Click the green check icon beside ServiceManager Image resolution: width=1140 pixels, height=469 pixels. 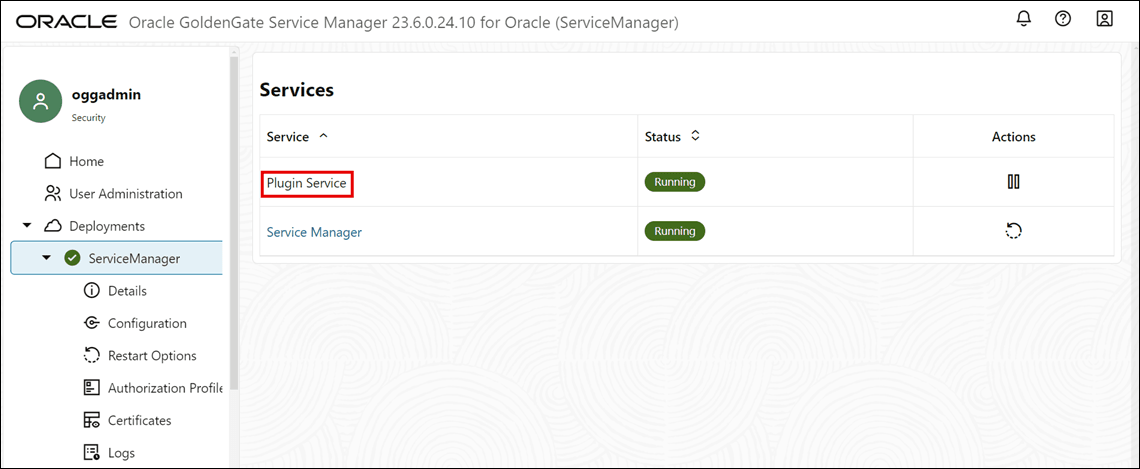pyautogui.click(x=72, y=258)
